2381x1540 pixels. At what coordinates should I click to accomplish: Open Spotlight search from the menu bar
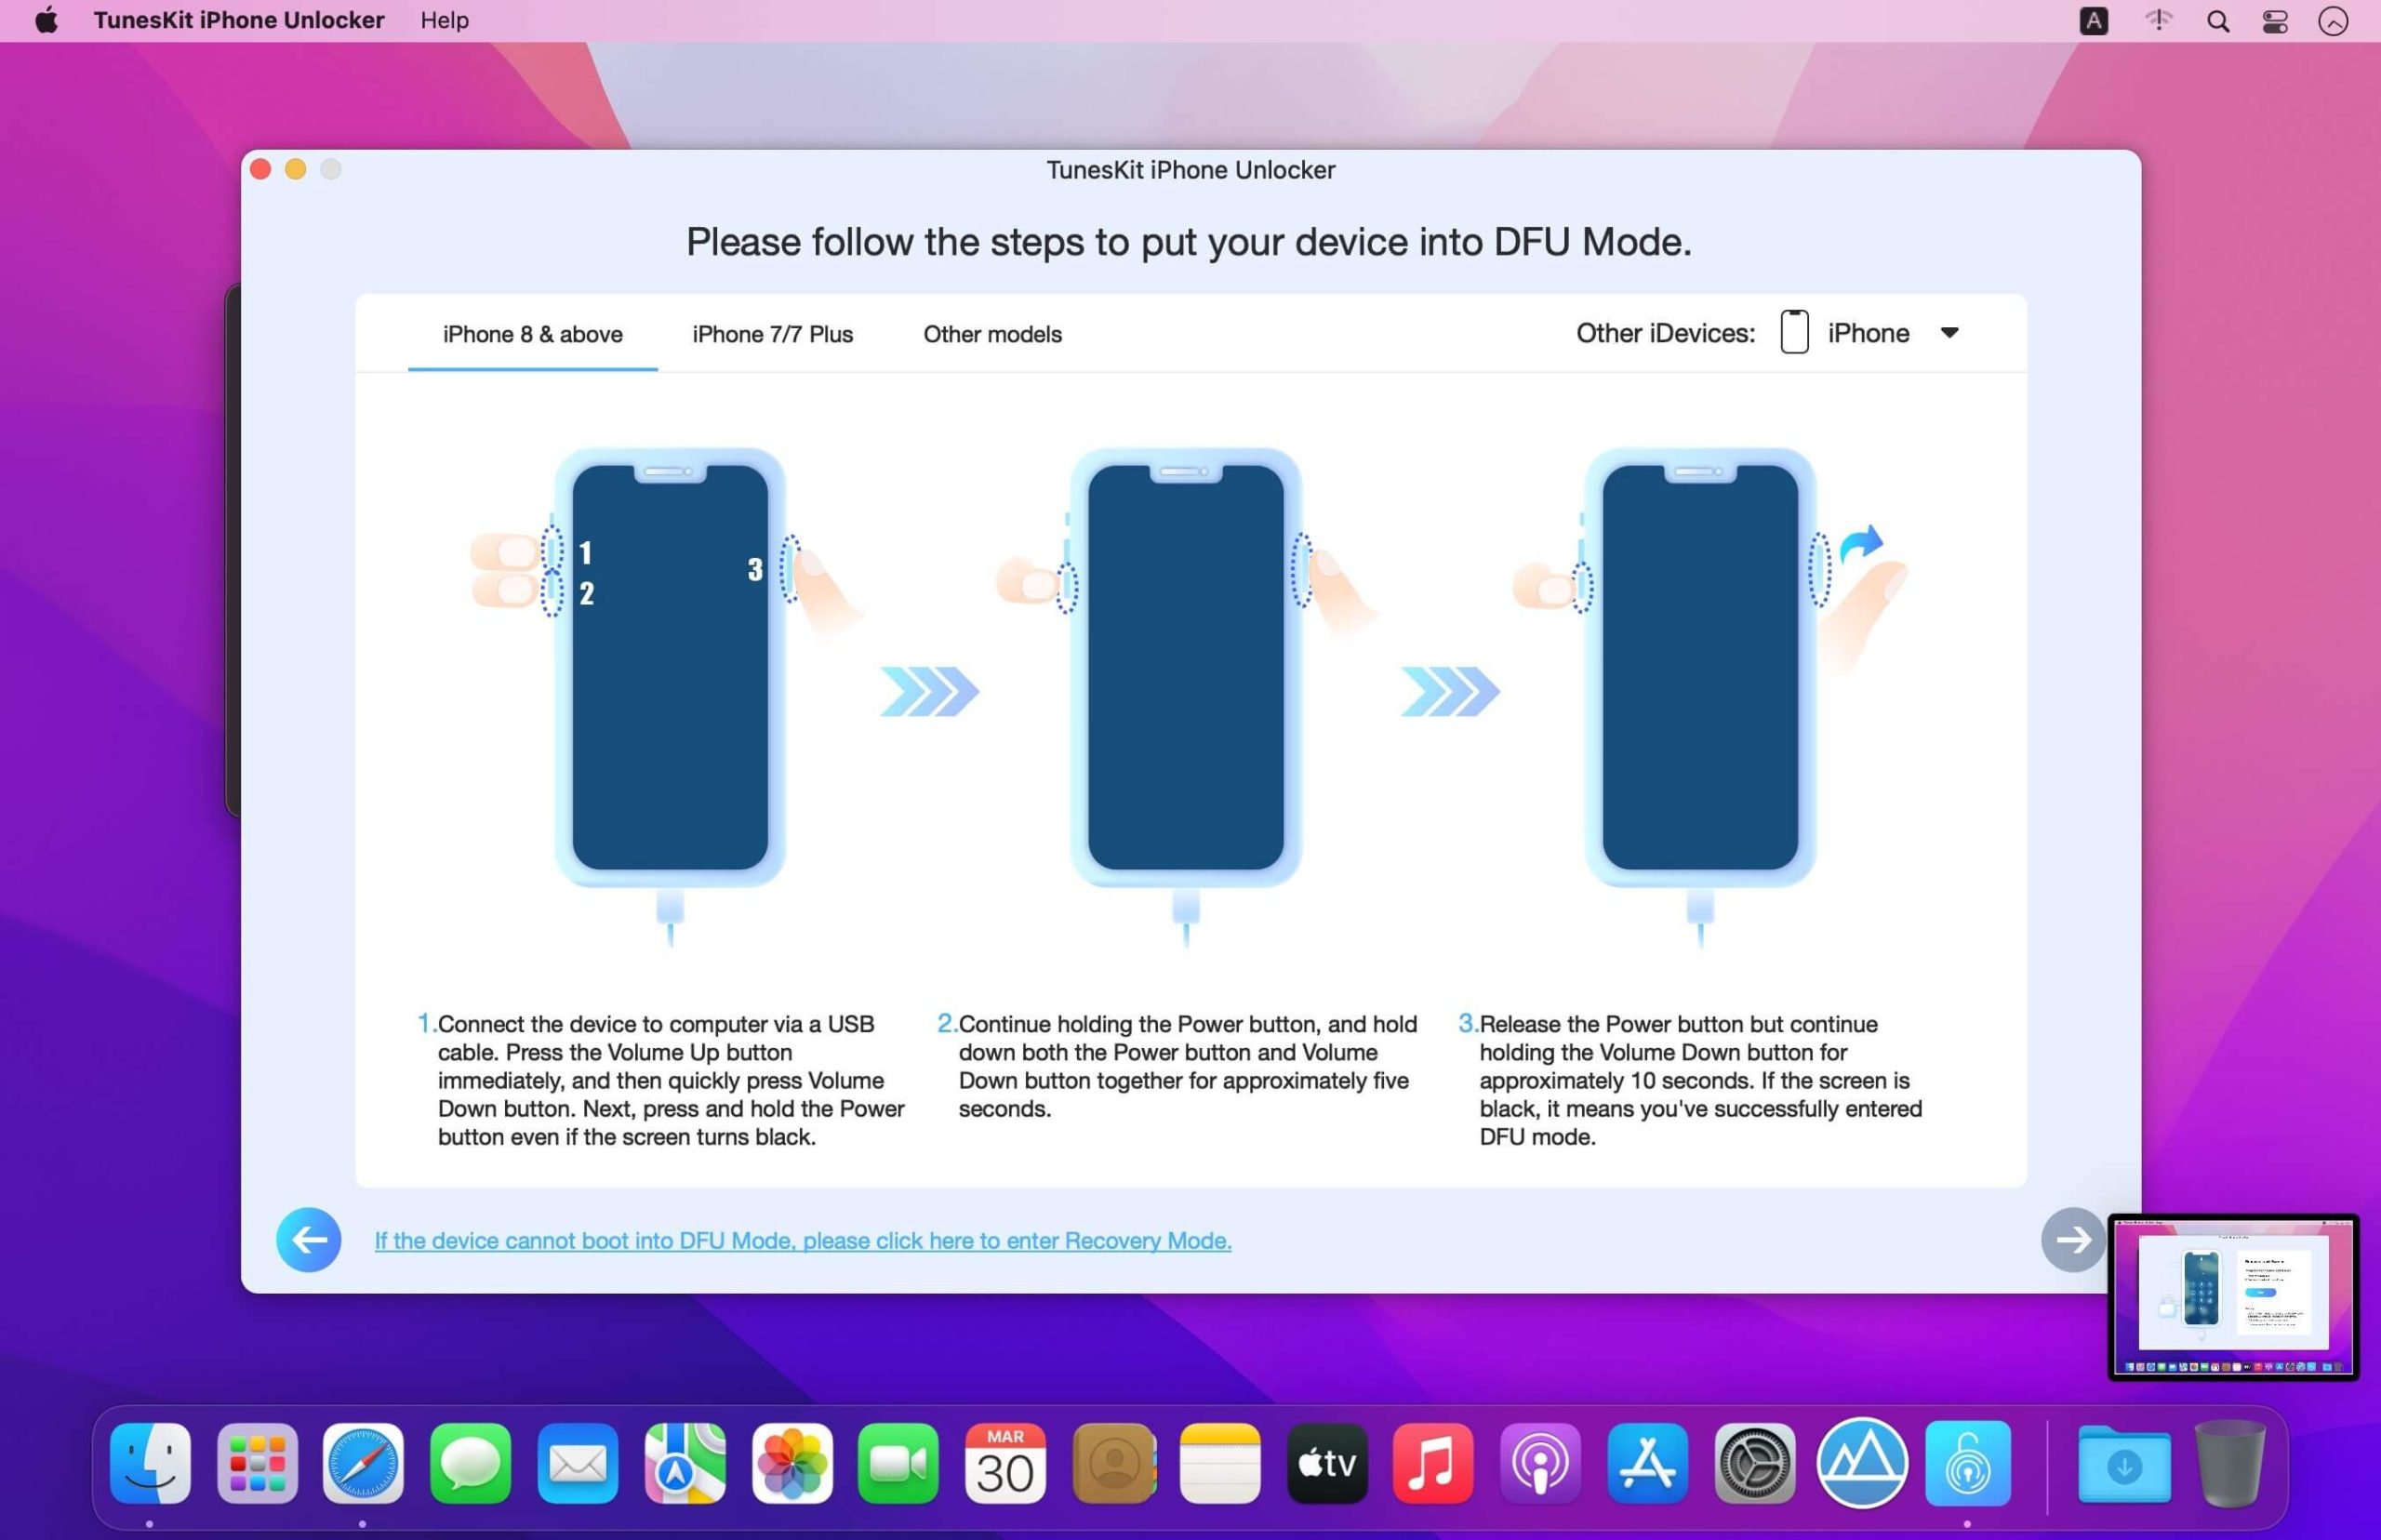point(2217,20)
